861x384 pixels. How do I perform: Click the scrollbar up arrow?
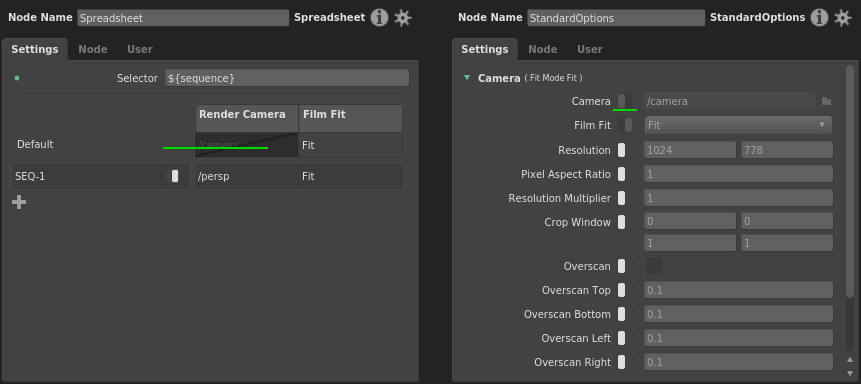coord(850,360)
